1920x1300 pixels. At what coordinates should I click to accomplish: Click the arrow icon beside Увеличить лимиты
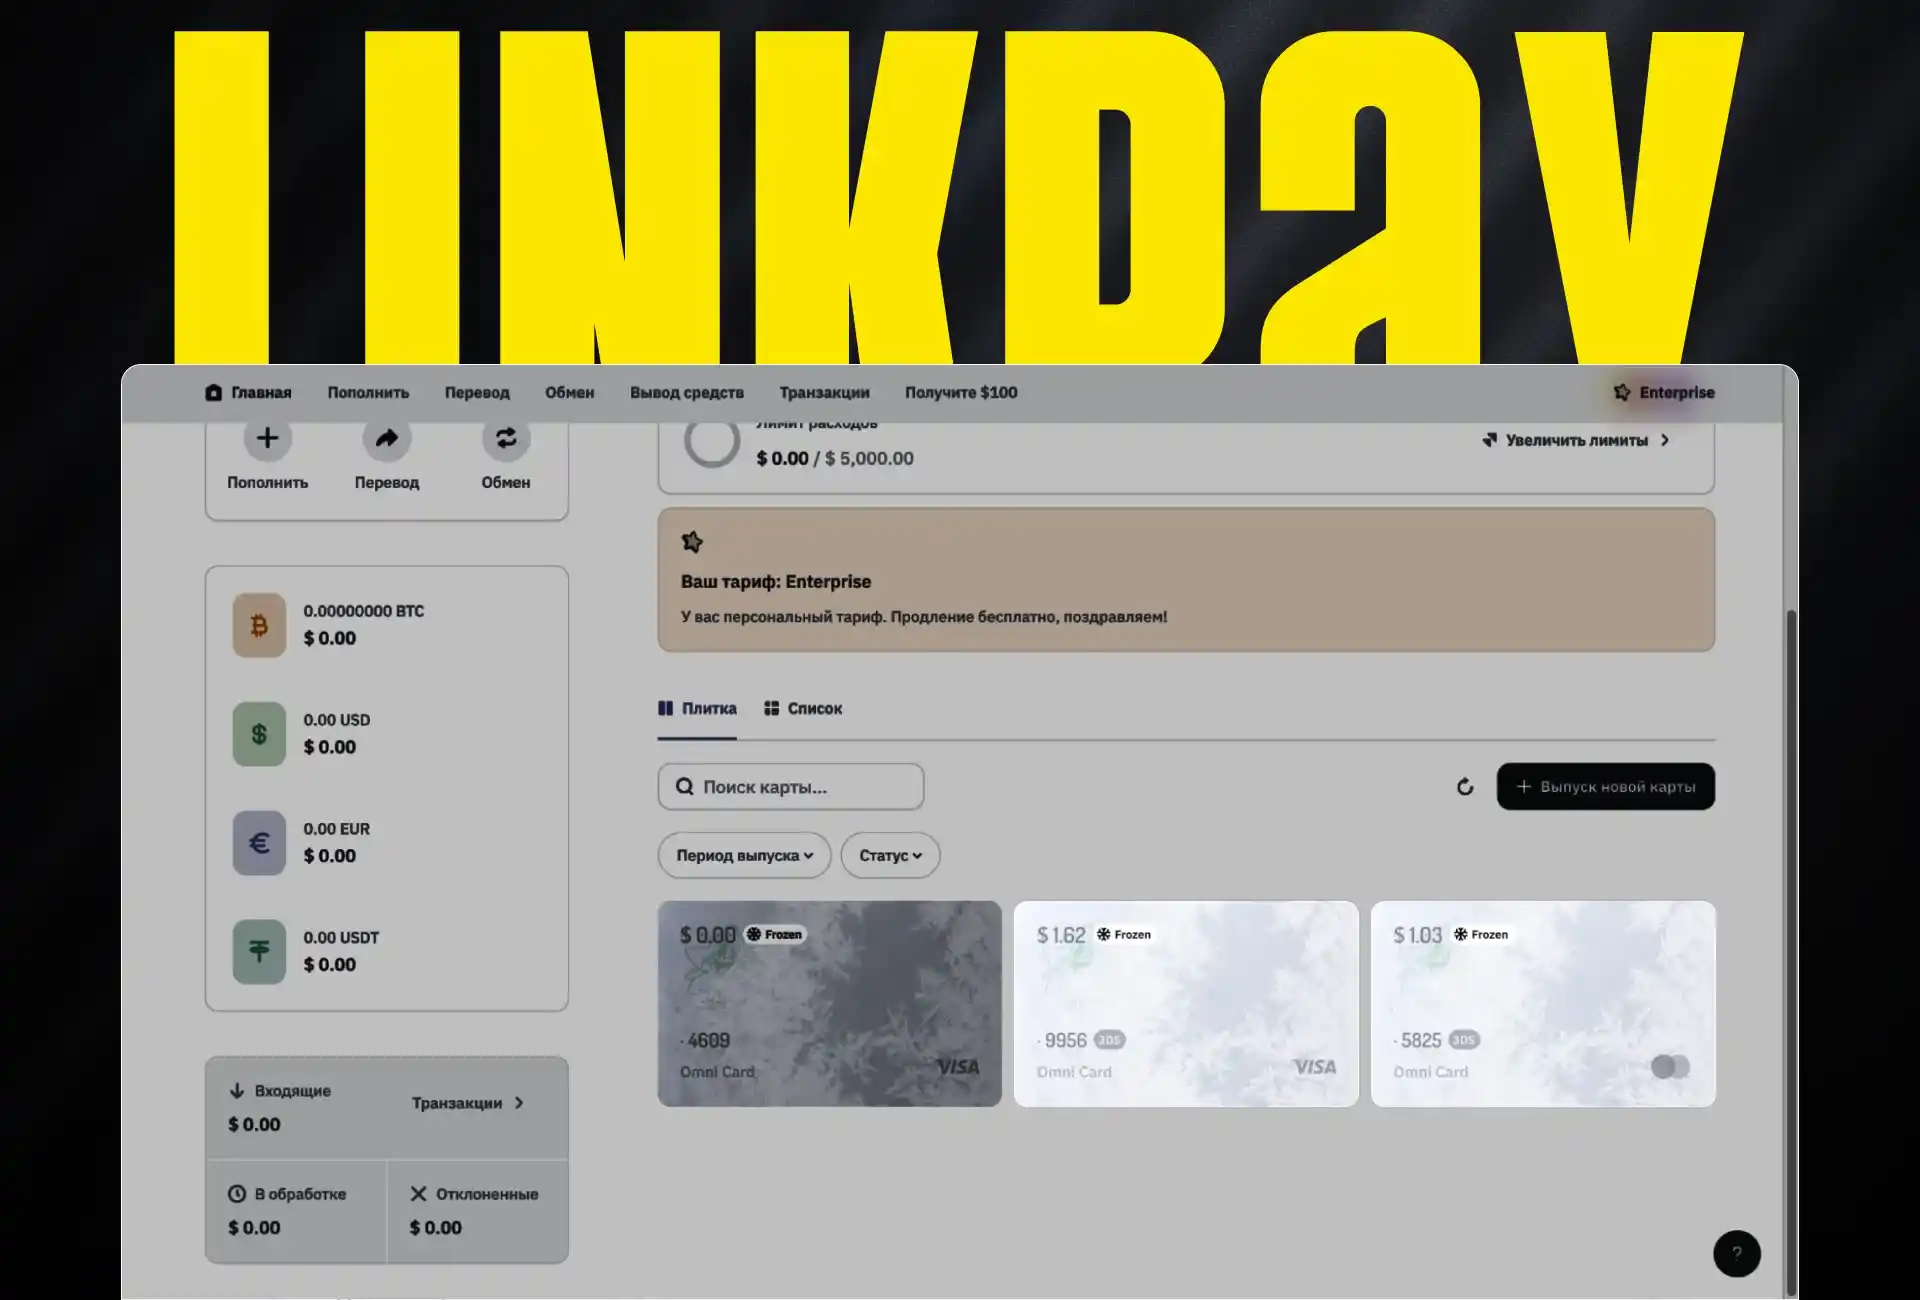[x=1490, y=440]
